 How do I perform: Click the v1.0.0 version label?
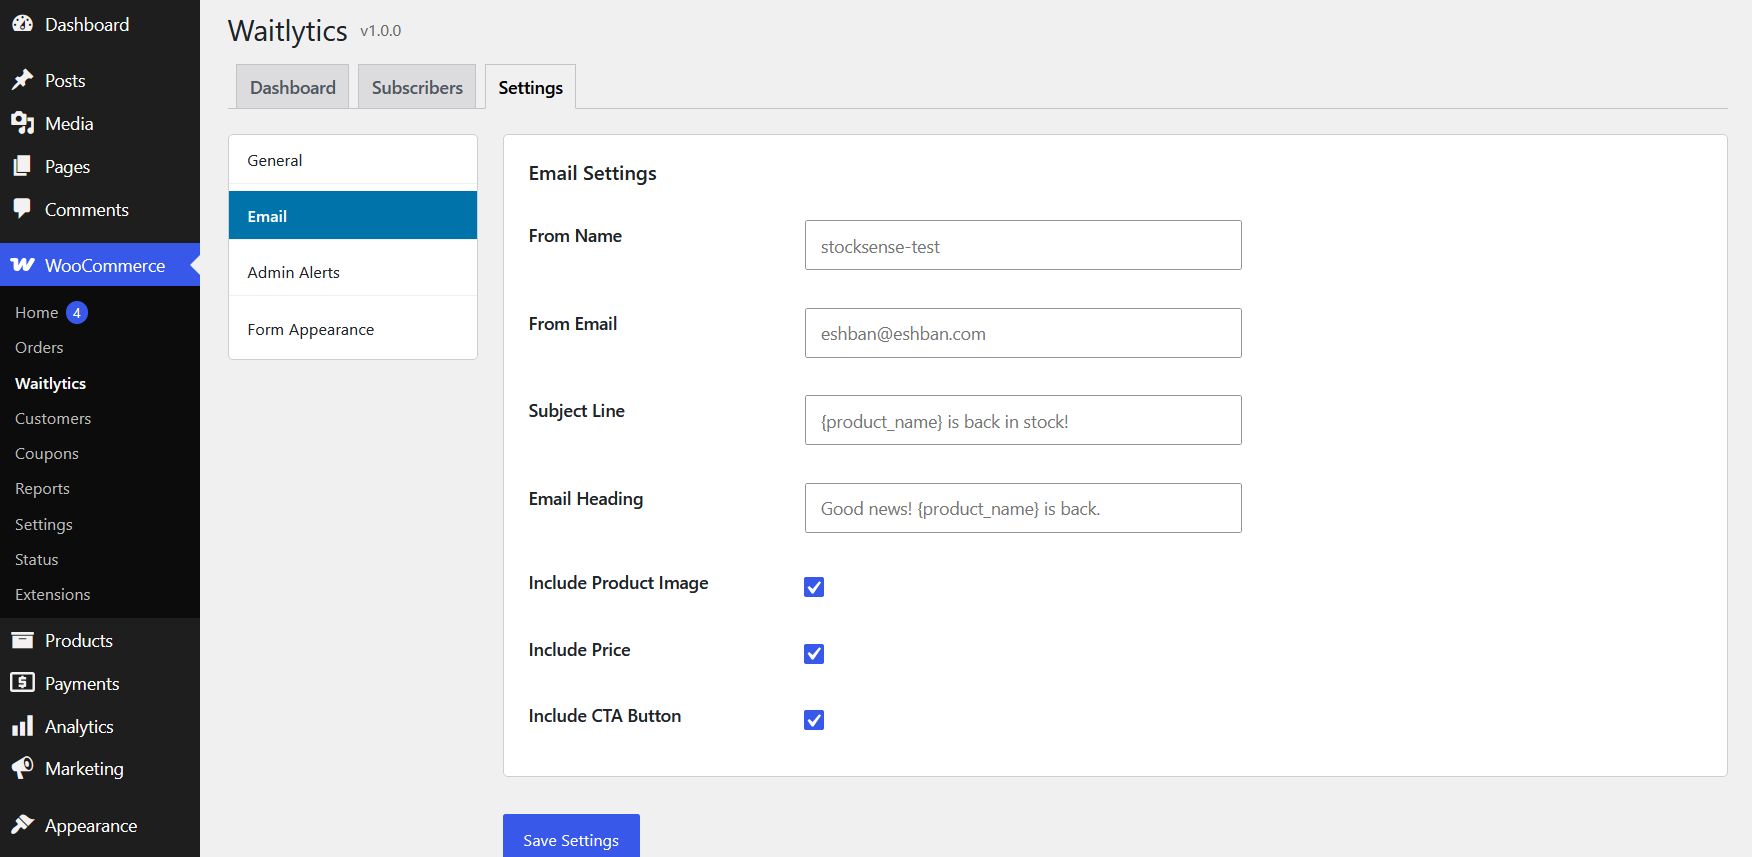(x=380, y=31)
